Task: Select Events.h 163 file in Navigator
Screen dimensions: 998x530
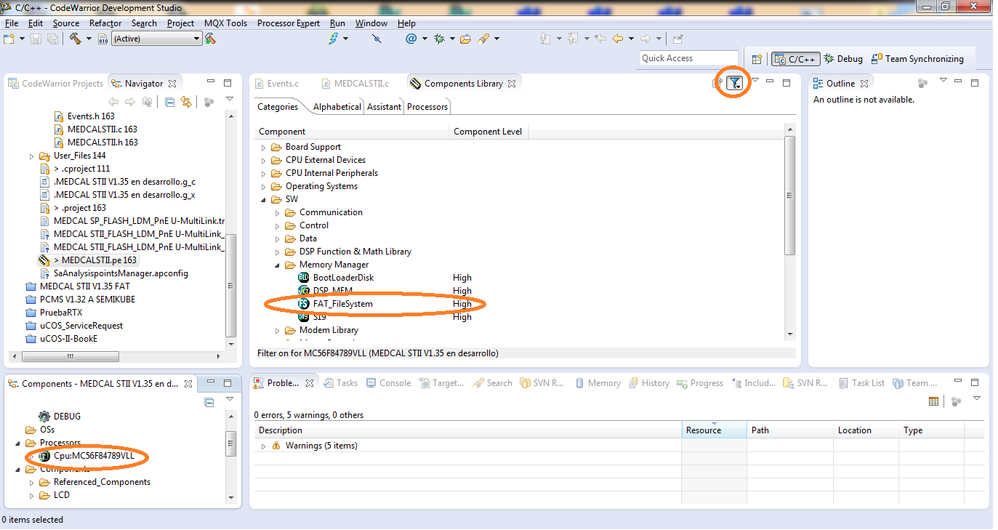Action: (x=90, y=116)
